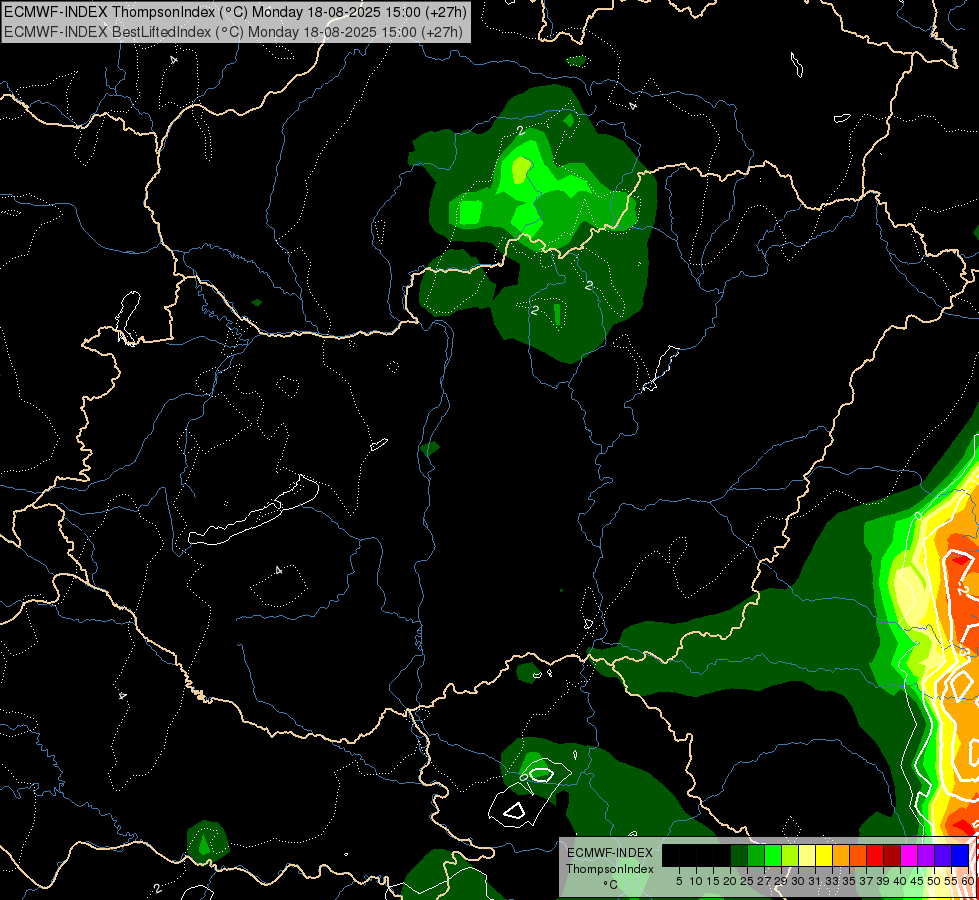979x900 pixels.
Task: Click the legend label ThompsonIndex
Action: [x=610, y=869]
